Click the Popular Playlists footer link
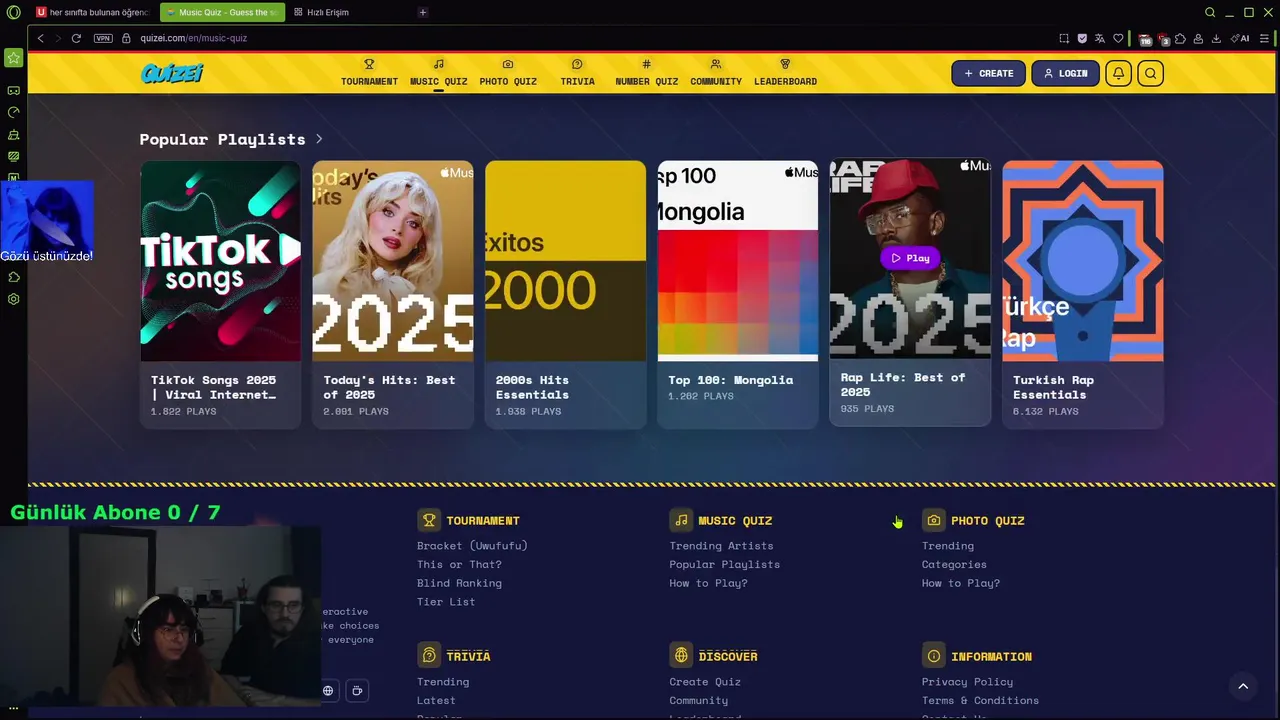The height and width of the screenshot is (720, 1280). [724, 565]
